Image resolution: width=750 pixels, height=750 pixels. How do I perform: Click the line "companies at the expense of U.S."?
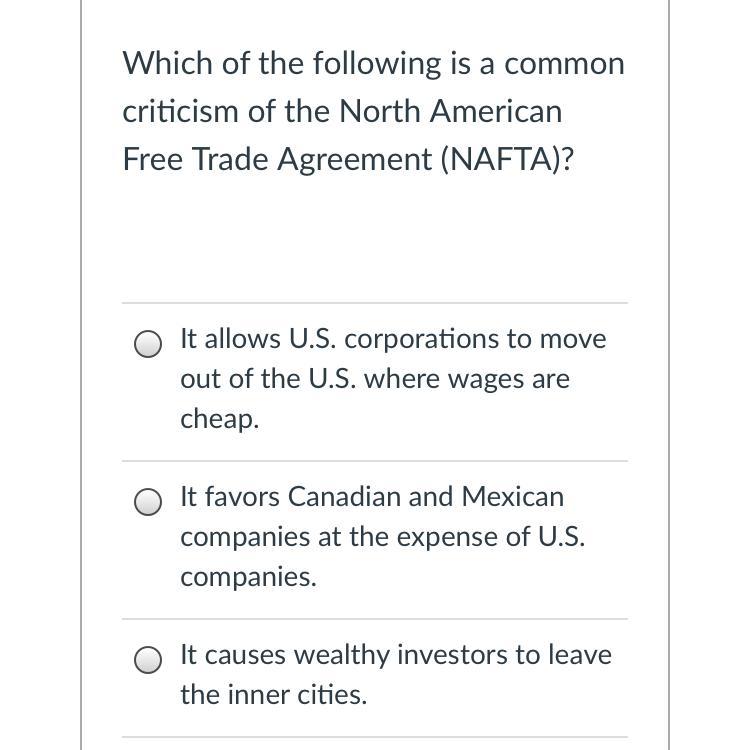383,537
